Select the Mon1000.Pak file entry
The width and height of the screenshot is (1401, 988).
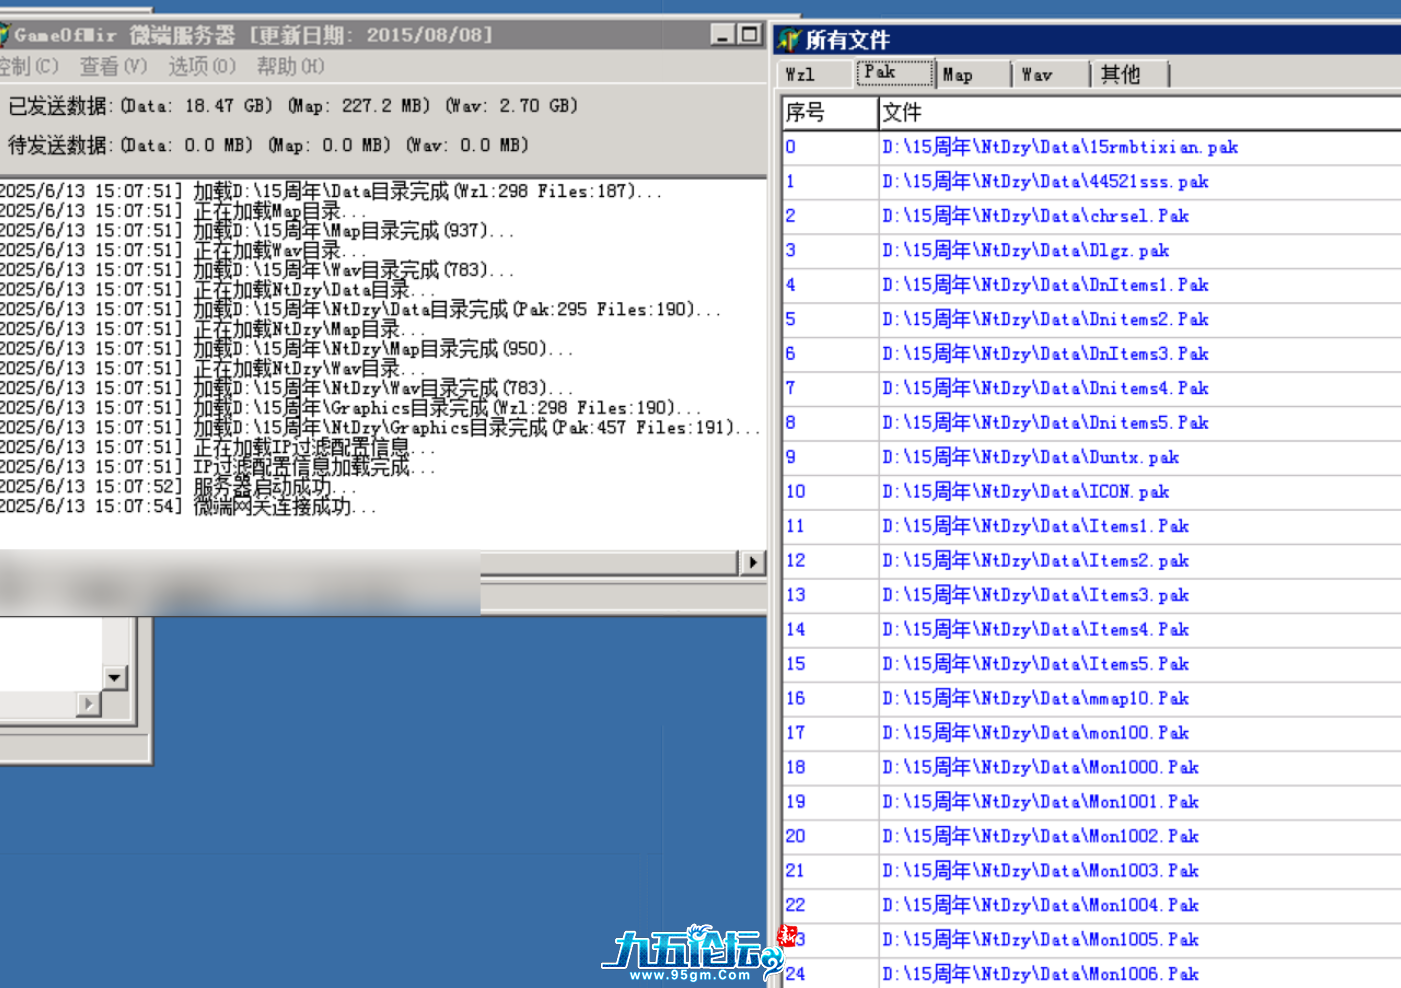(1040, 768)
